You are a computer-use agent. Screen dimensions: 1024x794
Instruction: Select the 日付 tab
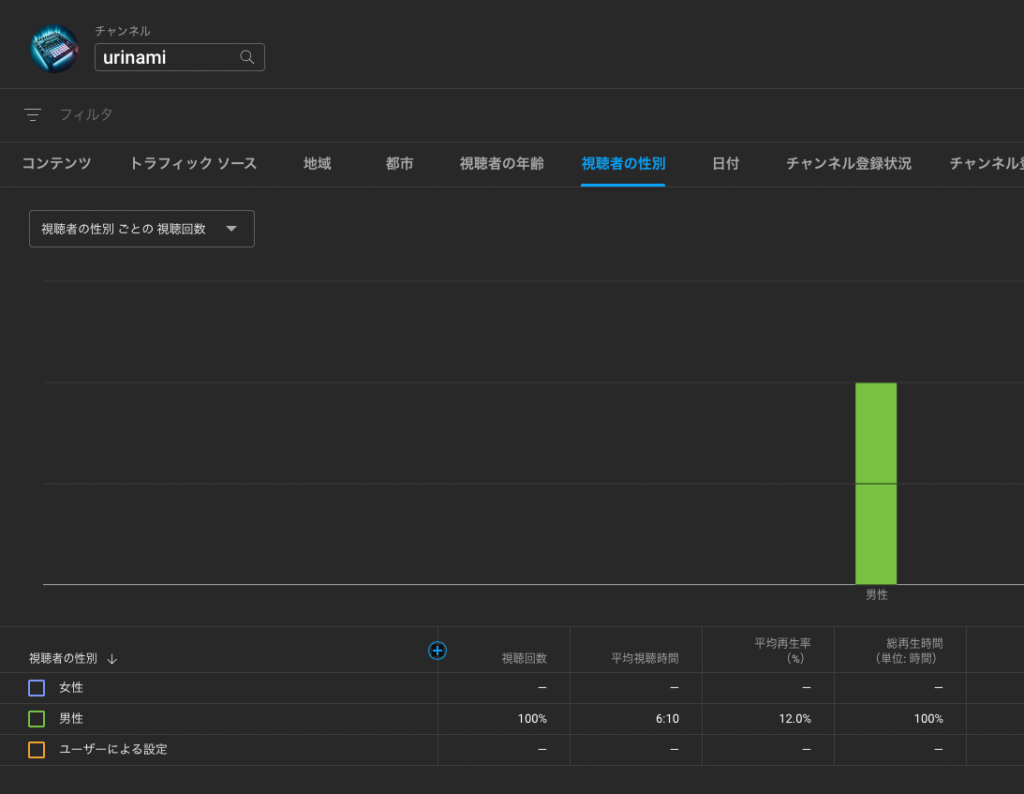(x=725, y=164)
